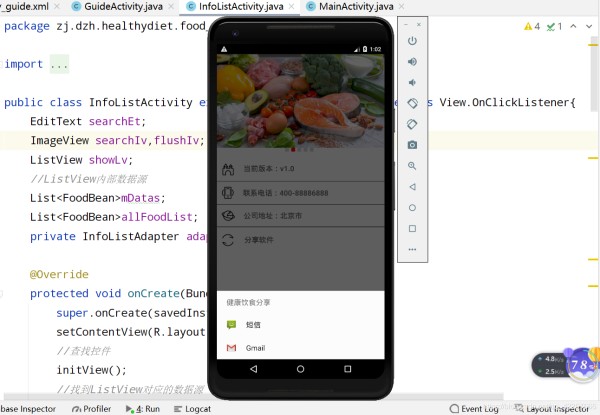Tap the phone's home navigation button

coord(300,369)
